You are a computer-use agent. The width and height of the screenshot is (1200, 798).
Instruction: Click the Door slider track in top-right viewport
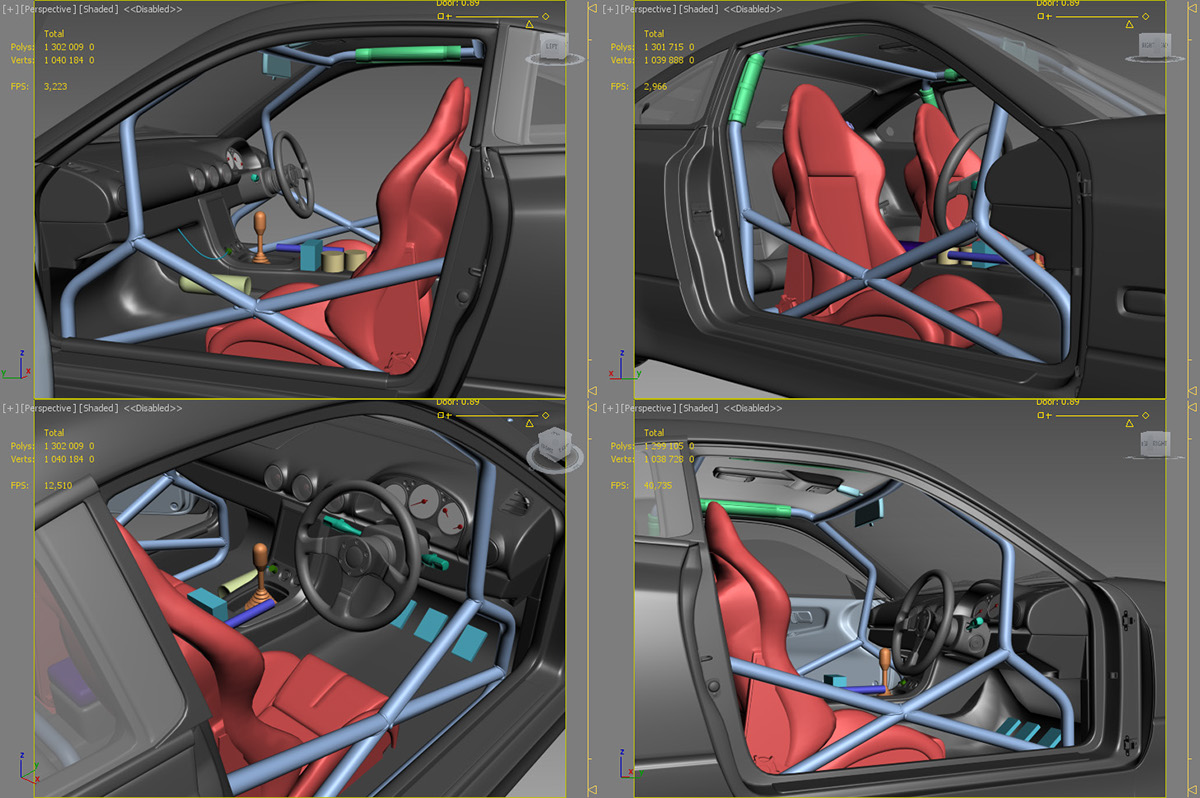click(x=1095, y=17)
